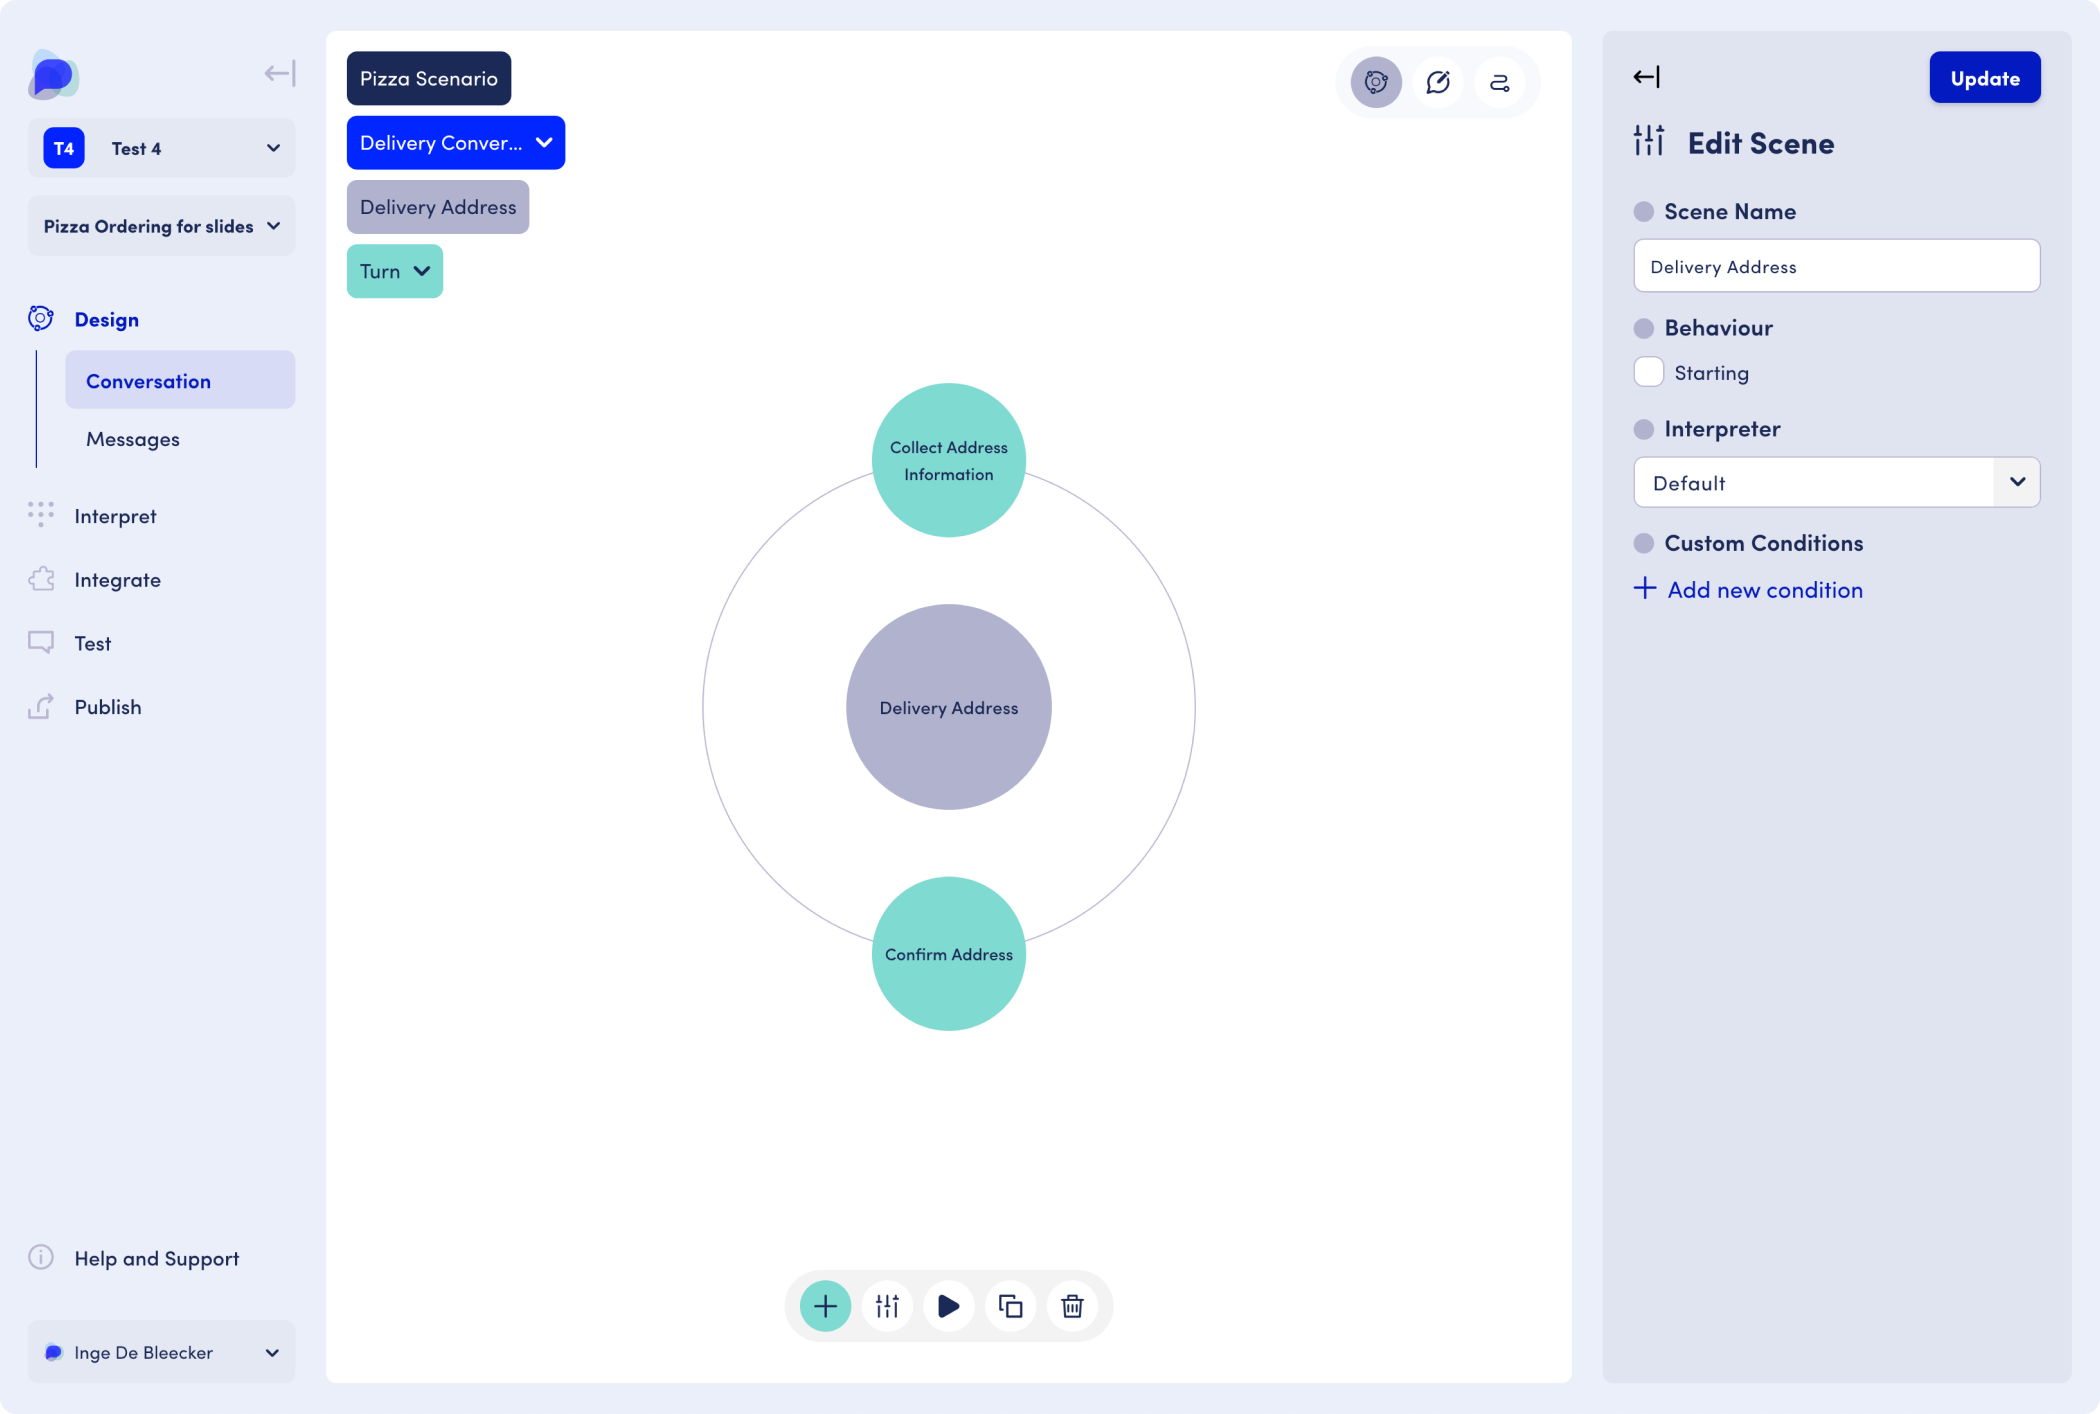This screenshot has width=2100, height=1414.
Task: Click the chat edit icon at top right
Action: 1438,82
